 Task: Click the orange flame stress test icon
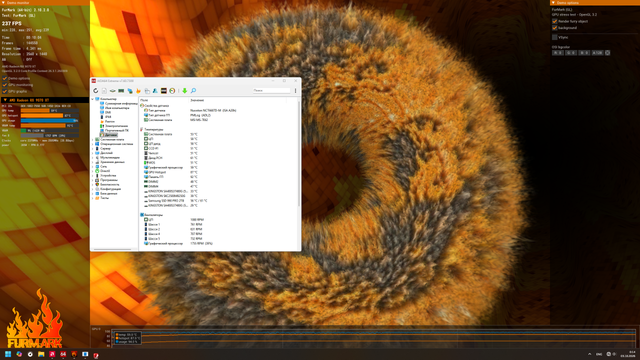138,91
